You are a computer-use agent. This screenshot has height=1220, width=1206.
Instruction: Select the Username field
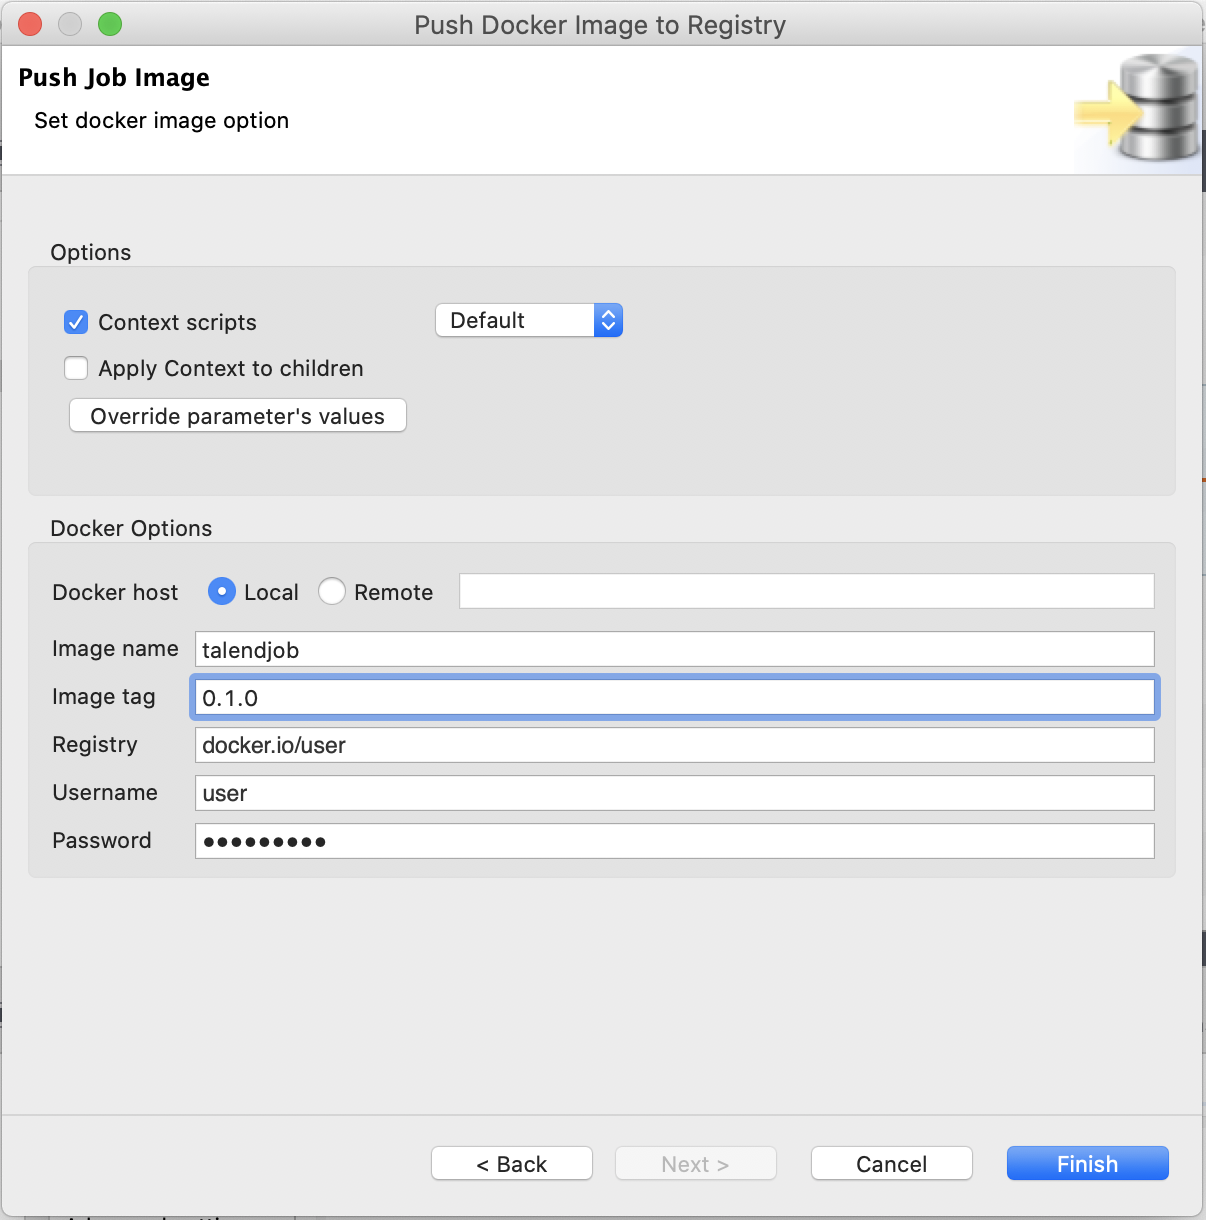tap(674, 793)
